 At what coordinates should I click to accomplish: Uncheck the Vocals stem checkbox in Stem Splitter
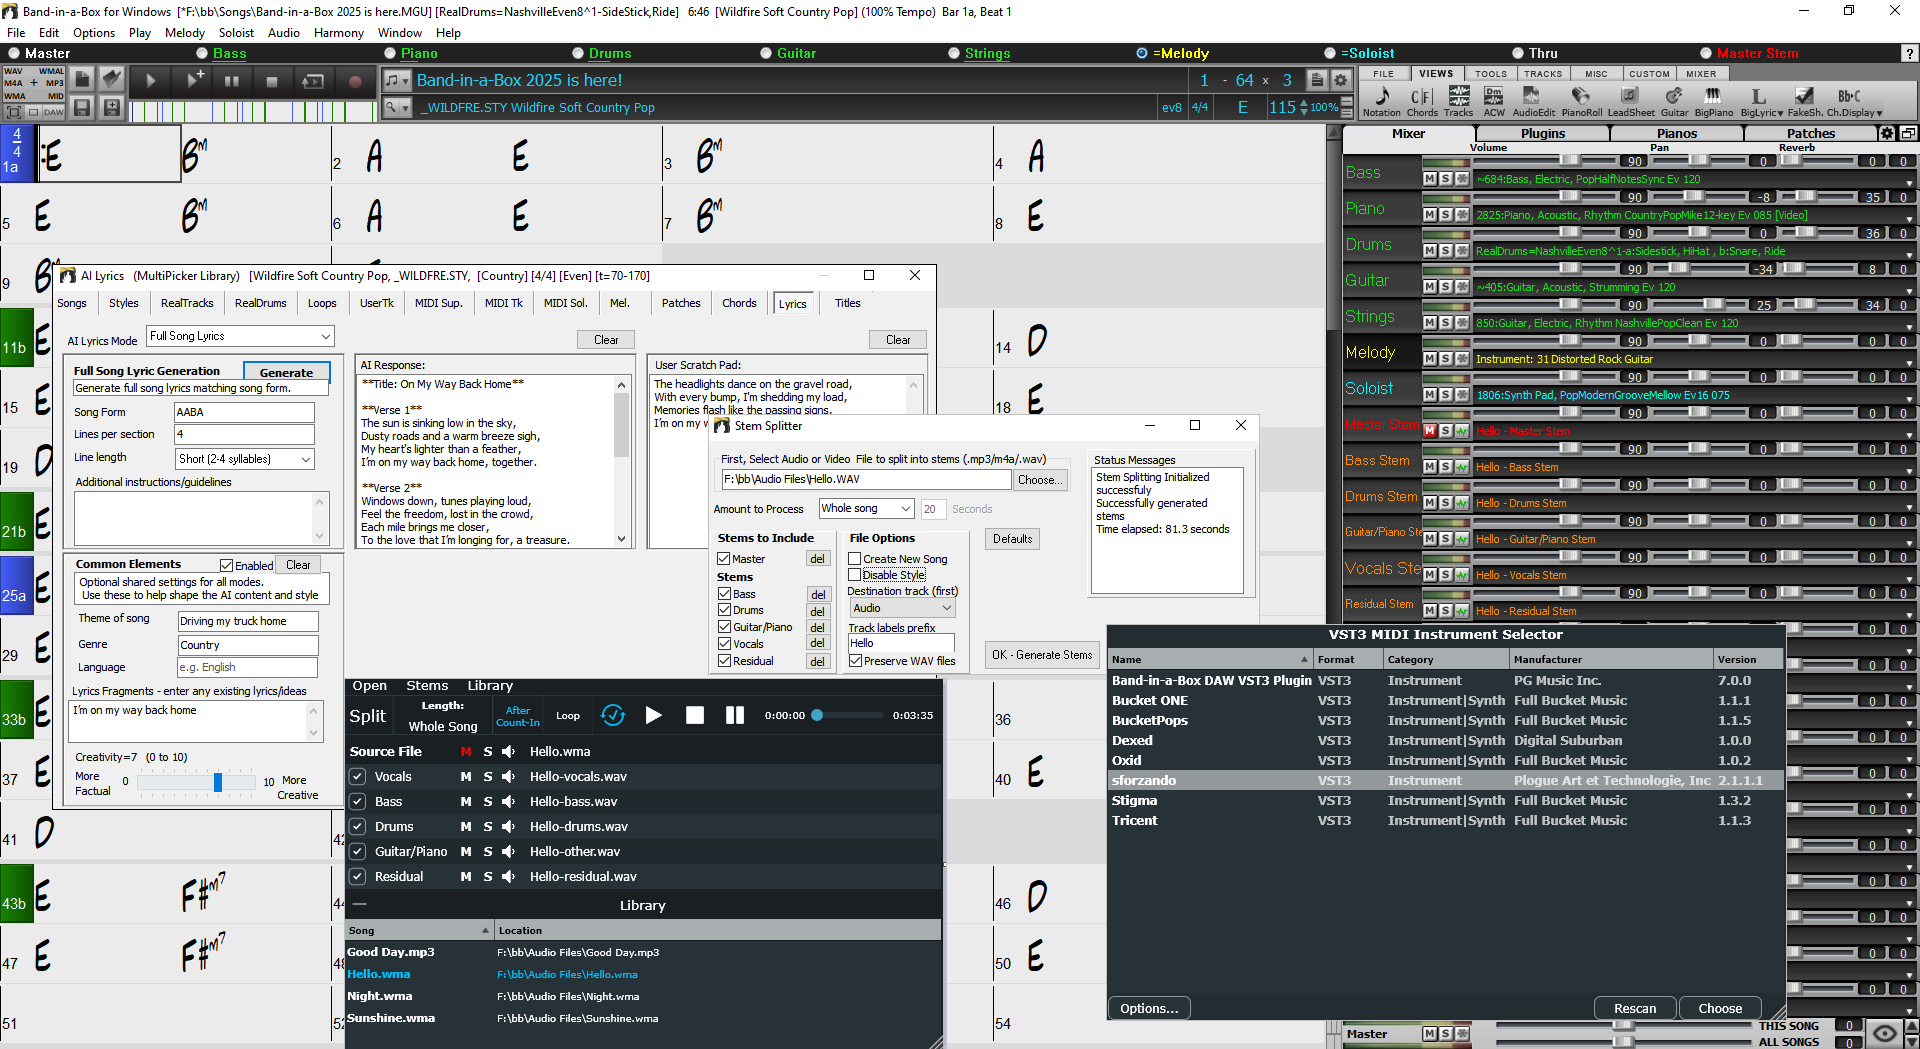[725, 644]
